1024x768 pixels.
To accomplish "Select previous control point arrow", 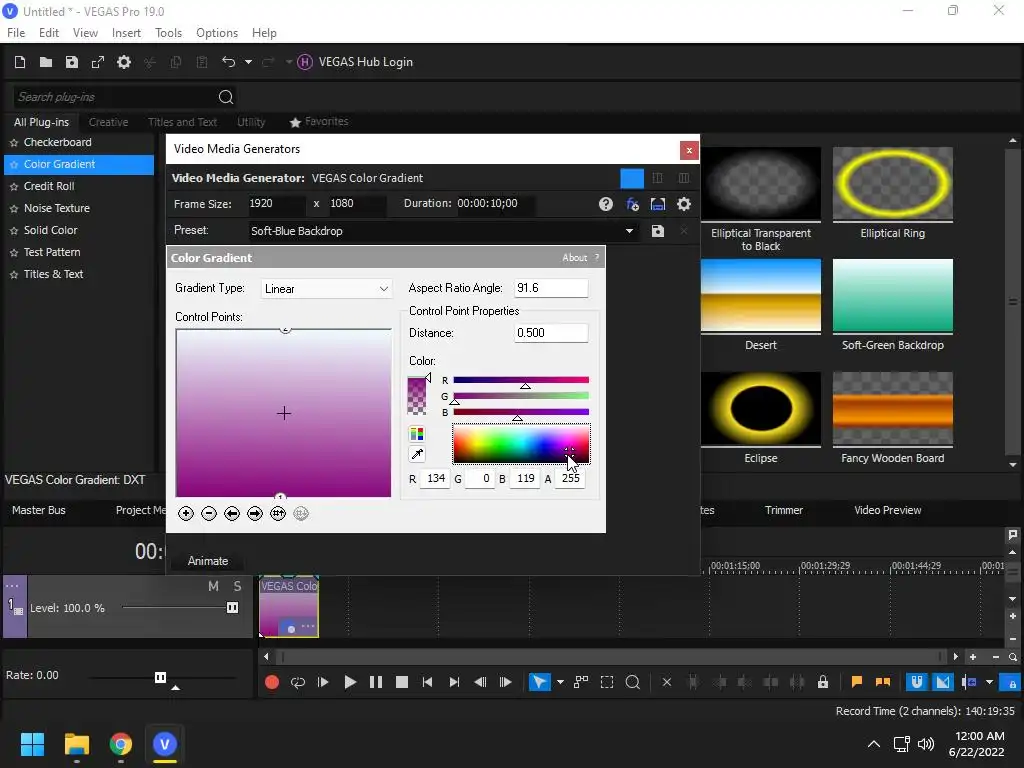I will tap(232, 514).
